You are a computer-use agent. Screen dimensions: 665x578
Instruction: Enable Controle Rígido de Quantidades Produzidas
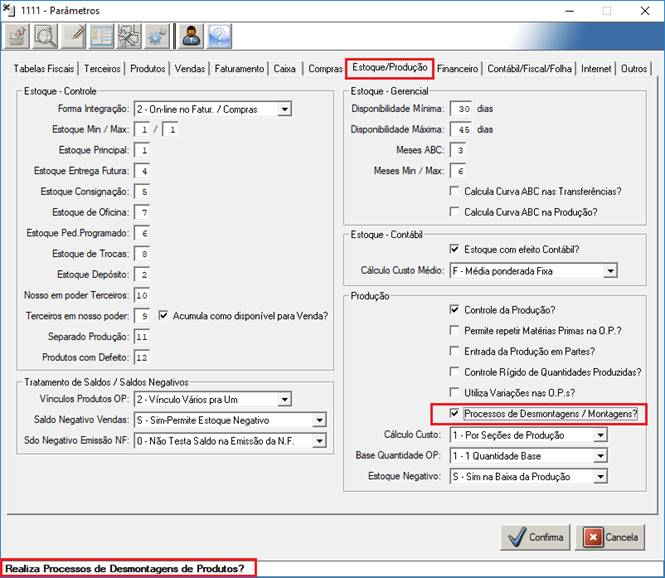(x=454, y=372)
